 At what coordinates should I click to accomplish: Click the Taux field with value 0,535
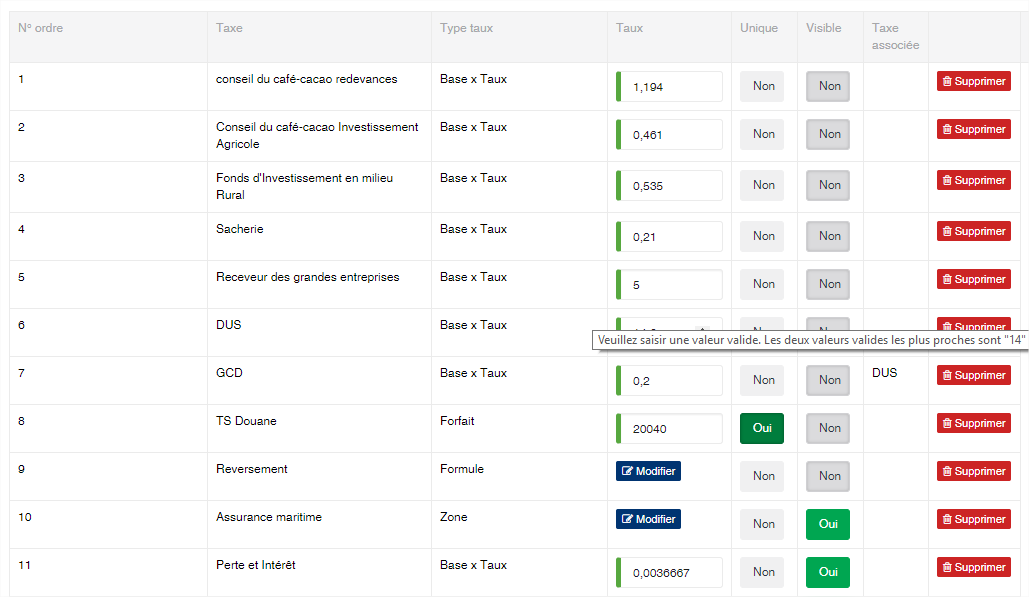pyautogui.click(x=671, y=186)
